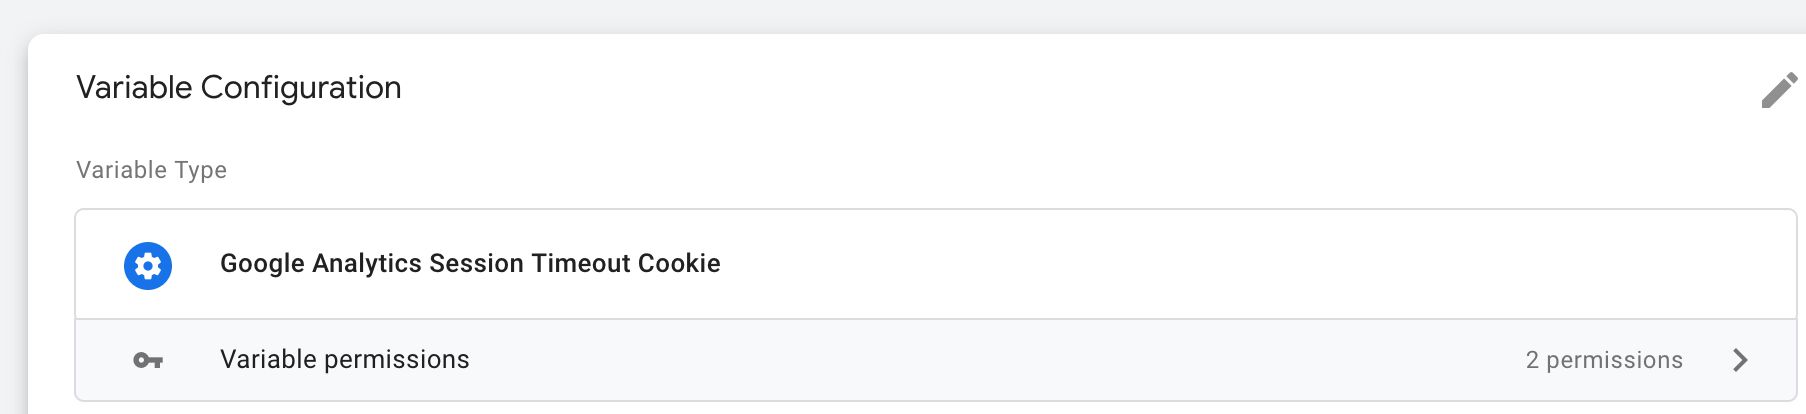The width and height of the screenshot is (1806, 414).
Task: Click the Variable Configuration heading
Action: click(239, 88)
